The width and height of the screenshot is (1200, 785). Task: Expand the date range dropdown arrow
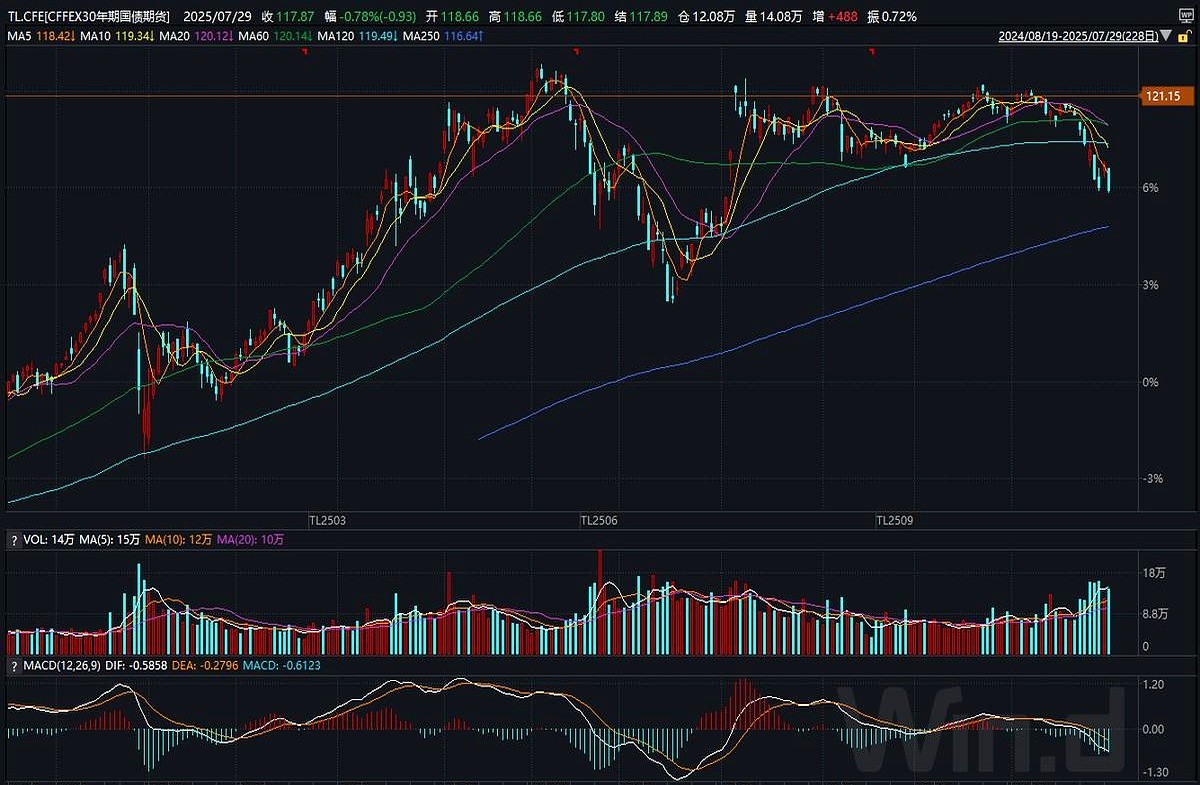[x=1169, y=35]
